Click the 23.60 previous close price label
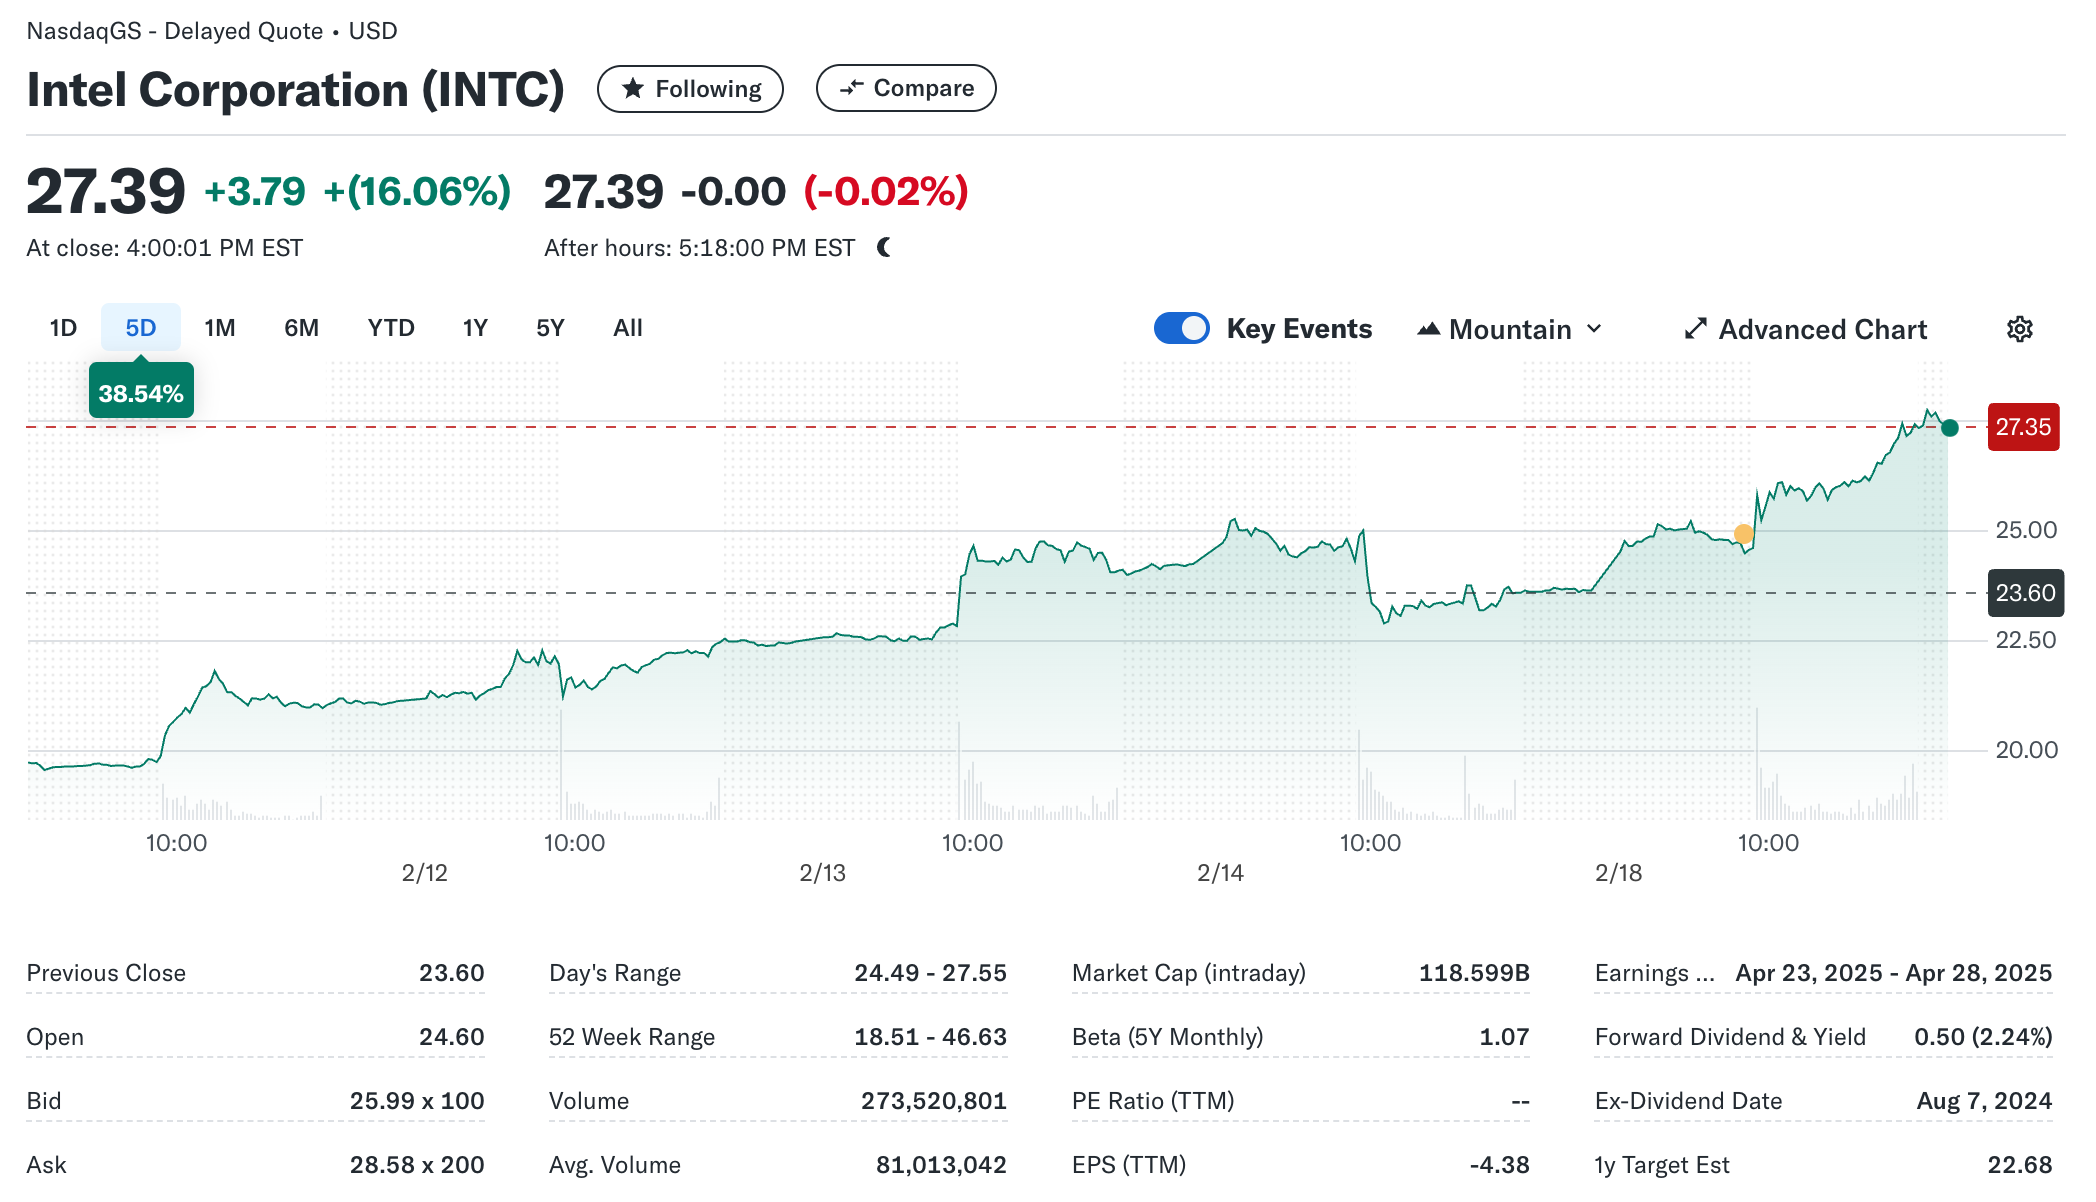This screenshot has width=2096, height=1202. click(x=2024, y=593)
